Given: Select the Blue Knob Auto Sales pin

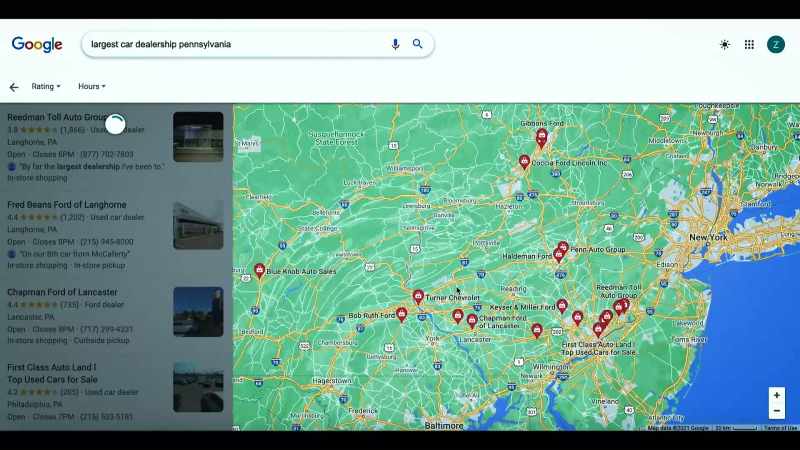Looking at the screenshot, I should [x=259, y=270].
